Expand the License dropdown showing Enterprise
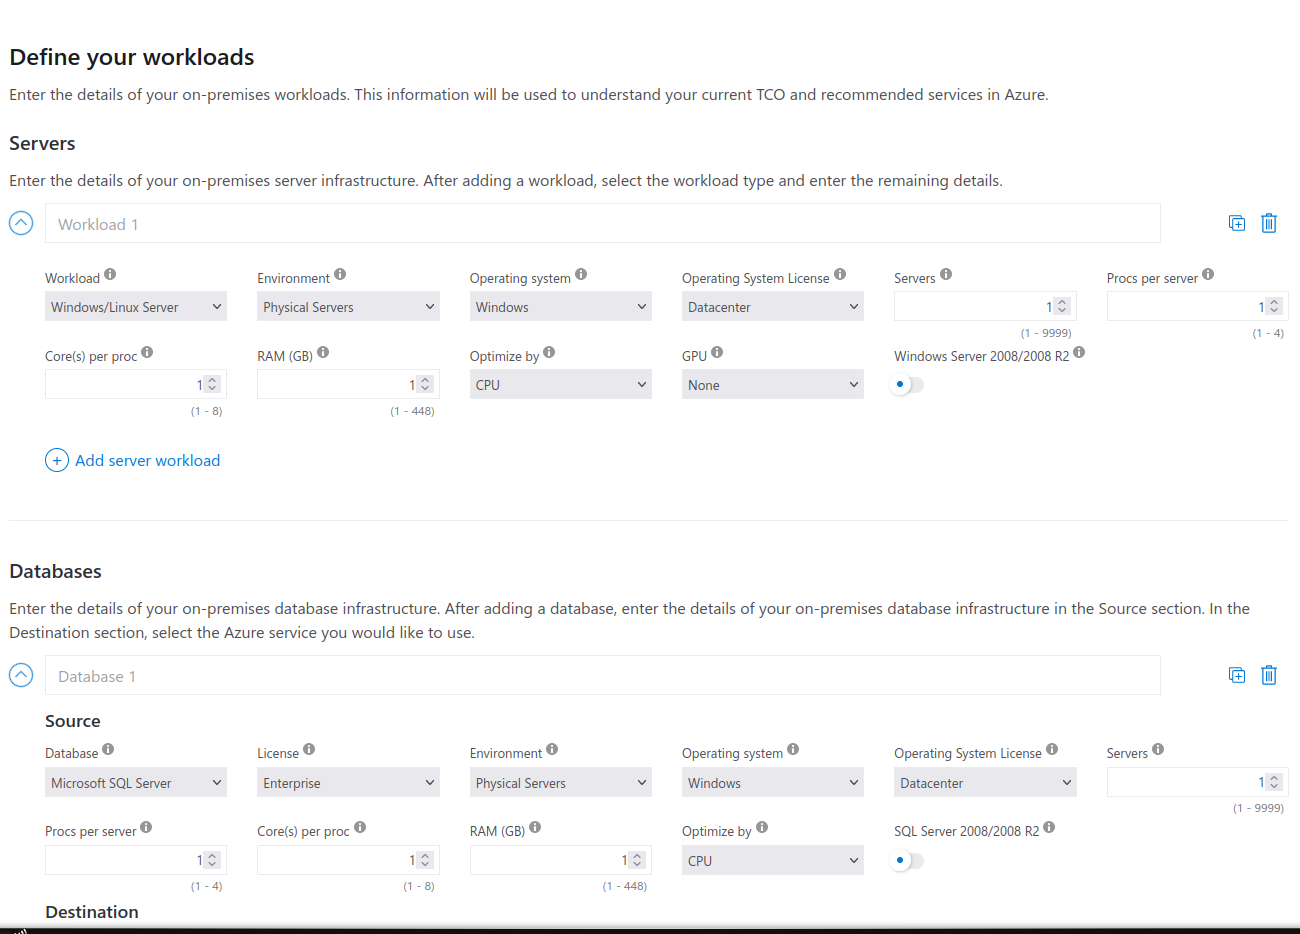 pos(348,783)
